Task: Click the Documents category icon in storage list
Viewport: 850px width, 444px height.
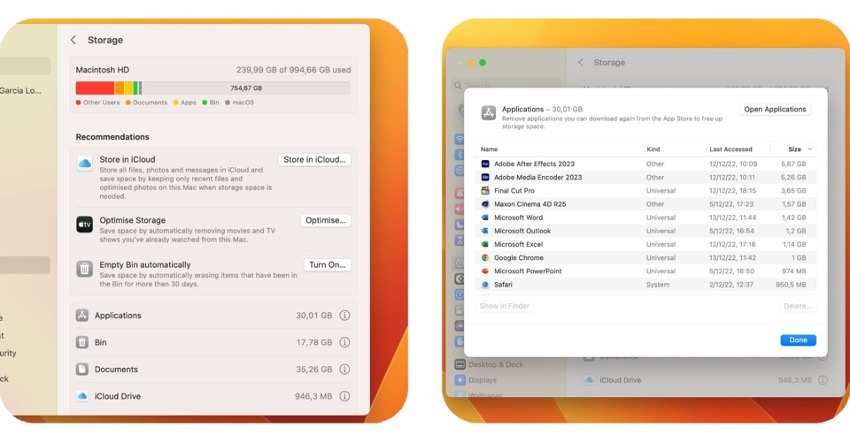Action: (x=82, y=369)
